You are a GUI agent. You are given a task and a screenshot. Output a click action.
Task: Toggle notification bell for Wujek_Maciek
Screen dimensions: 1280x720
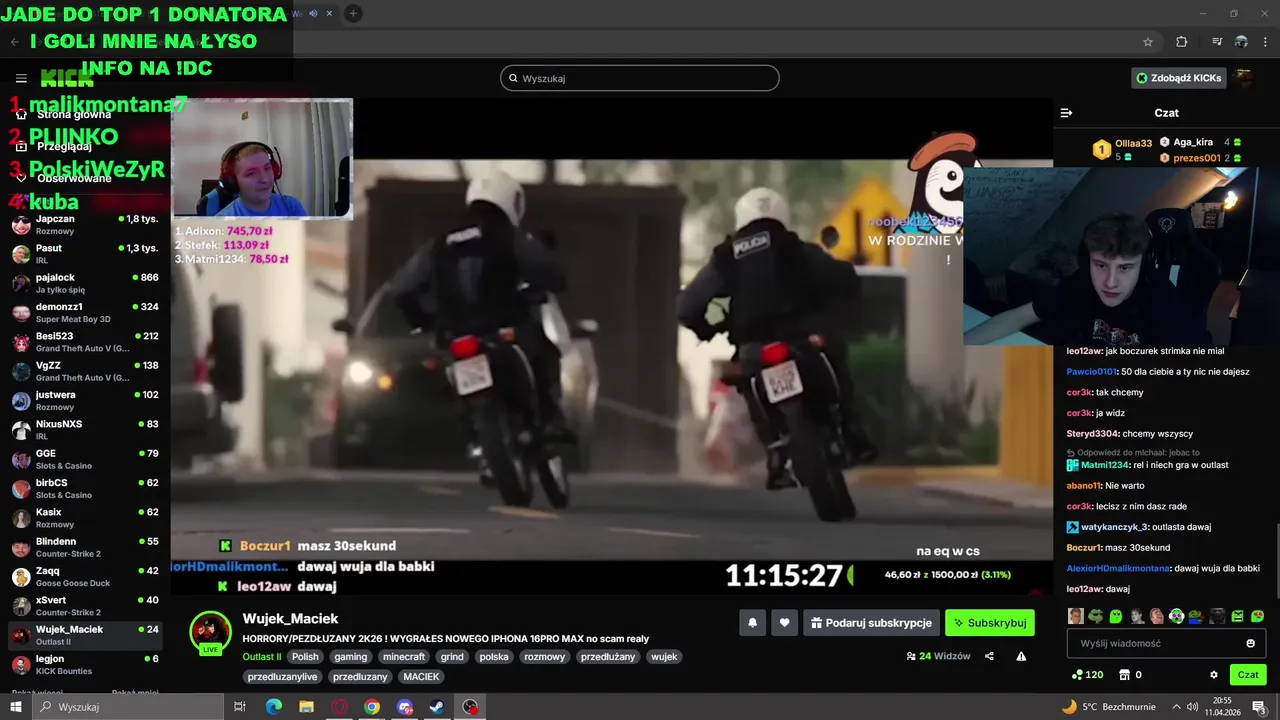click(752, 623)
